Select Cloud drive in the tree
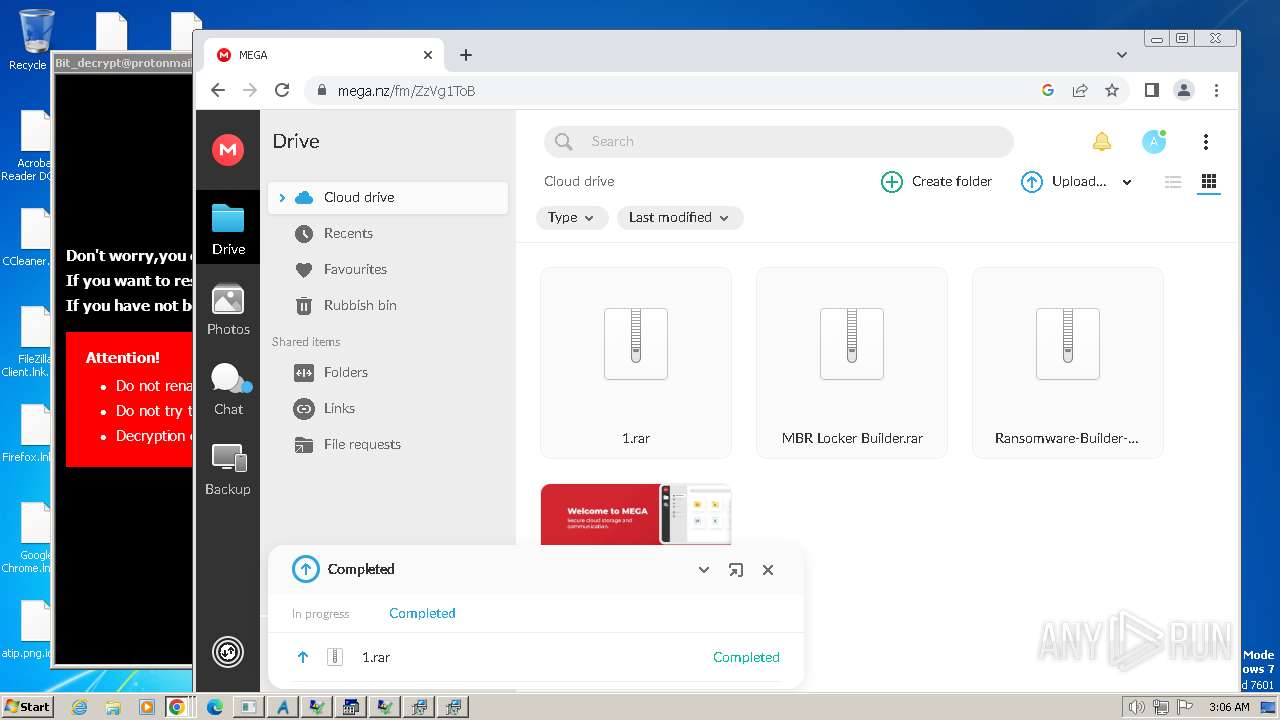 (388, 197)
